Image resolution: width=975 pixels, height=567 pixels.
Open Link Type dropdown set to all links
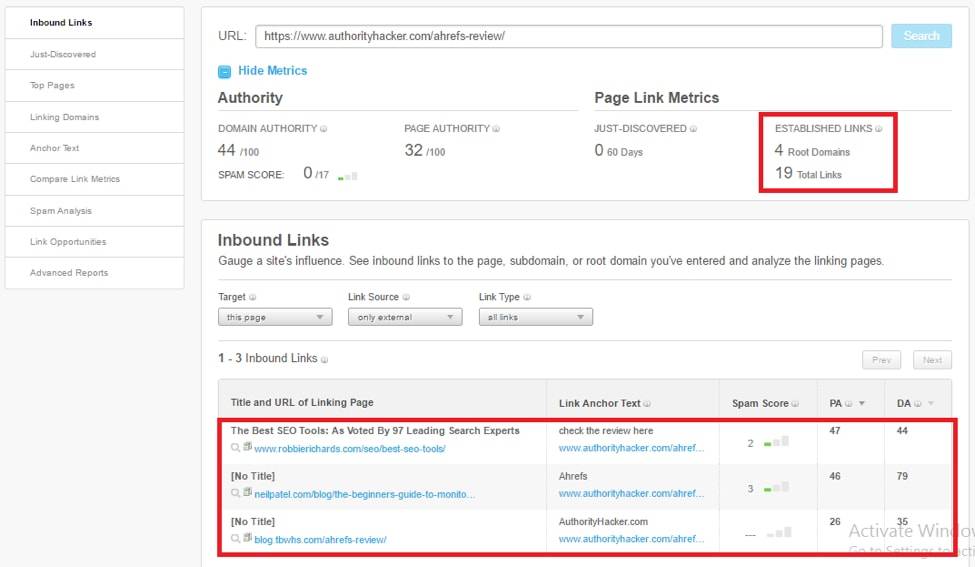pyautogui.click(x=535, y=317)
